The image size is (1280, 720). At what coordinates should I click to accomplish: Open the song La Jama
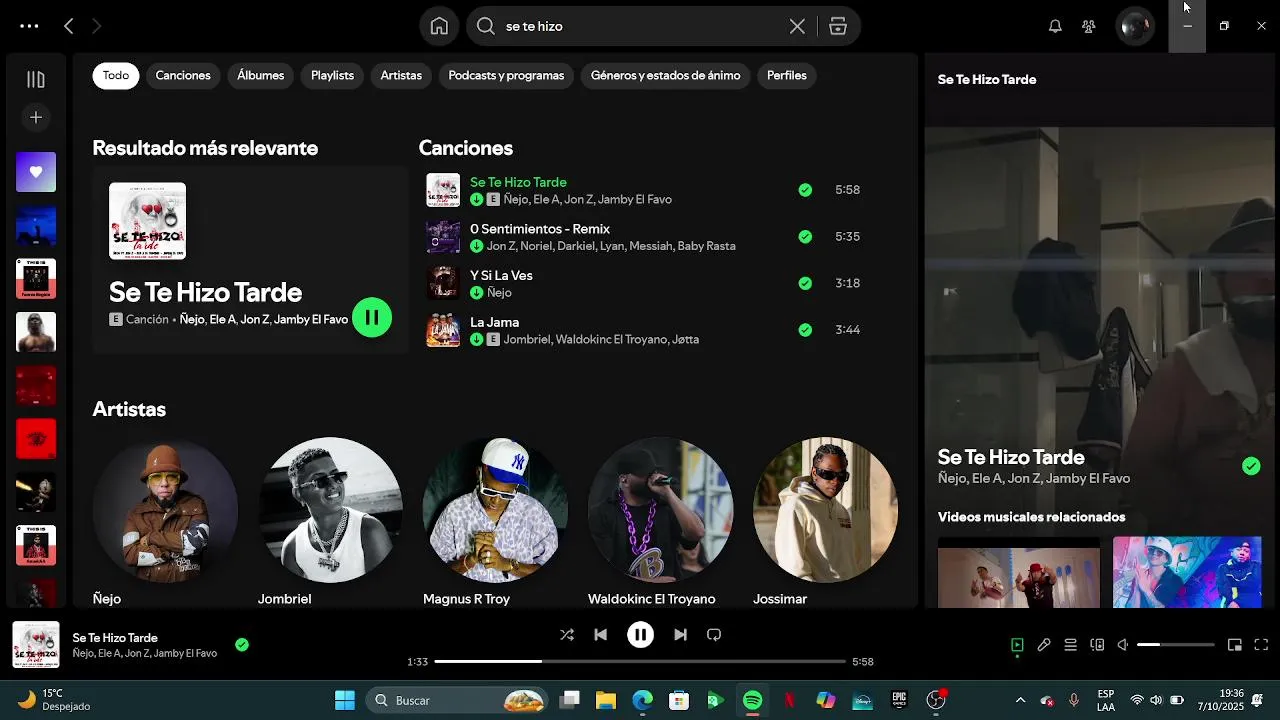coord(494,322)
